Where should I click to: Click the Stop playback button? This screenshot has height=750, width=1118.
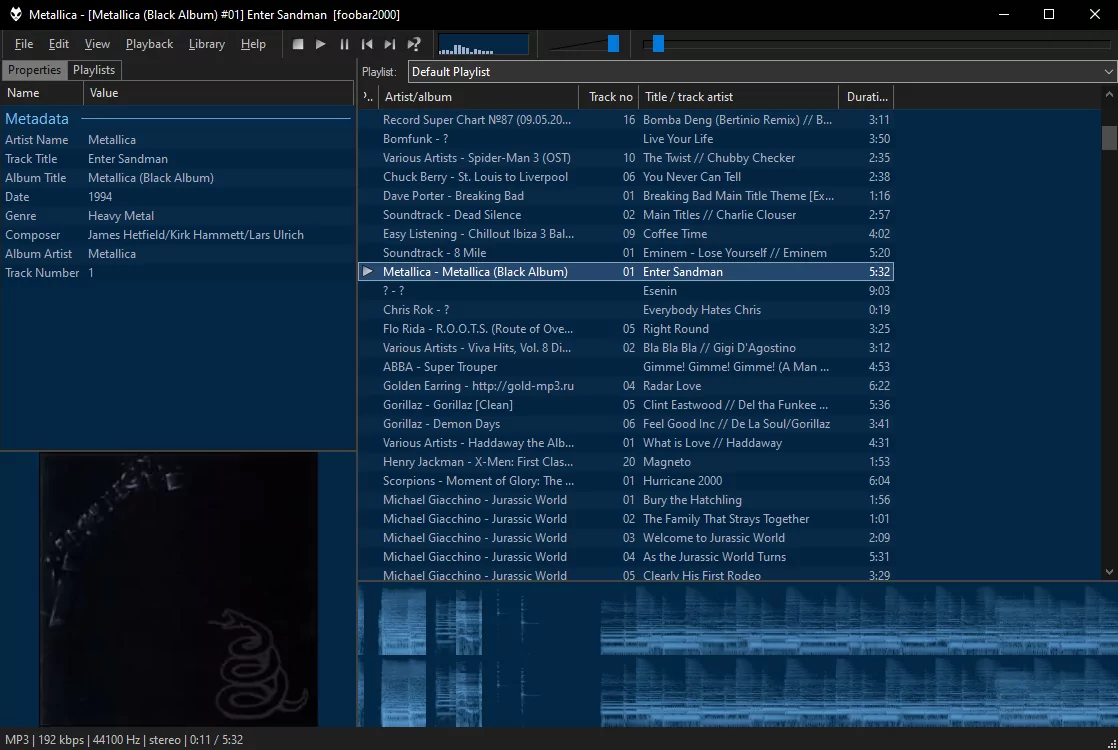tap(298, 44)
